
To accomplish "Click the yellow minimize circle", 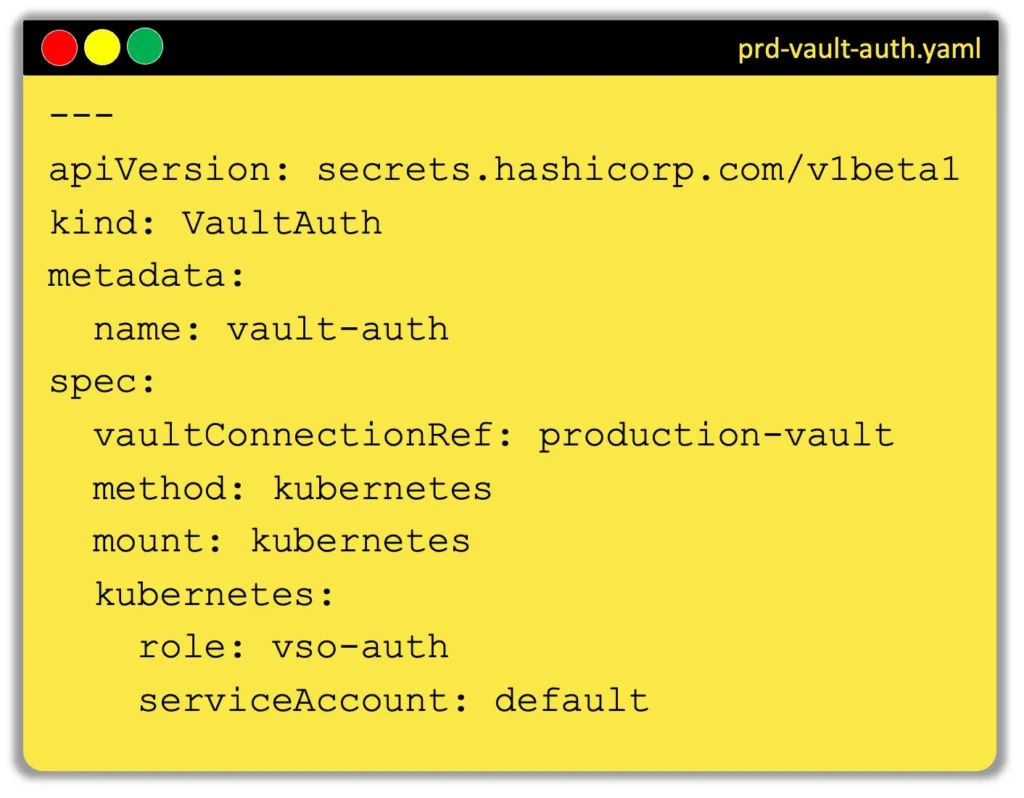I will 102,47.
